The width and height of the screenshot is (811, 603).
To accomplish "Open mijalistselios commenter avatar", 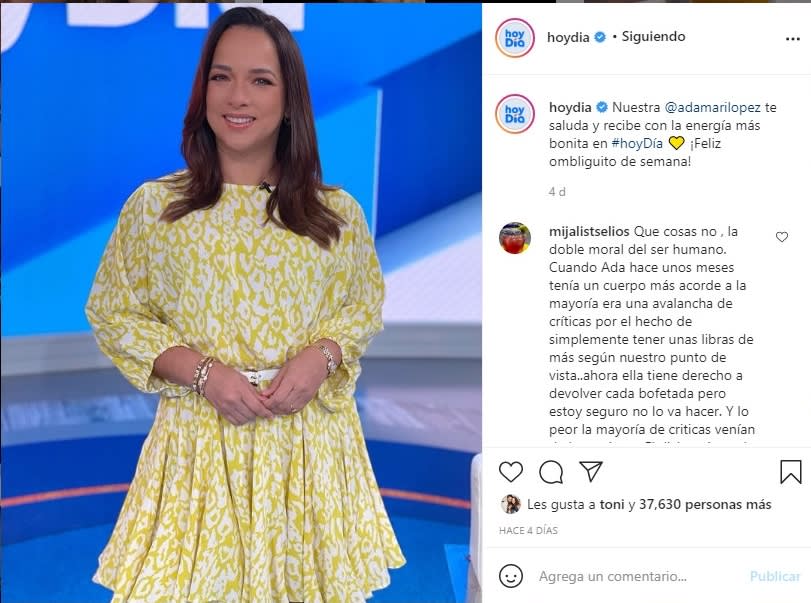I will (x=515, y=238).
